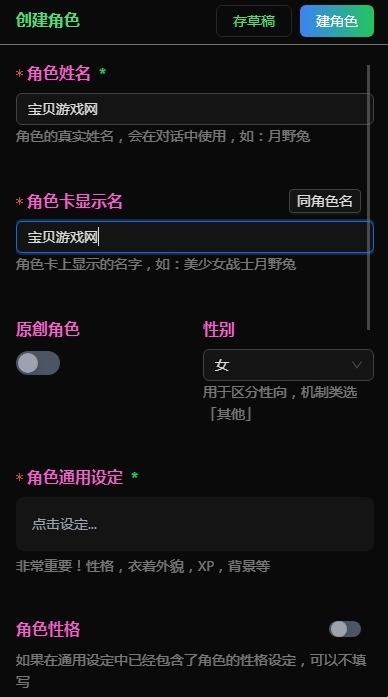388x697 pixels.
Task: Click the red asterisk before 角色卡显示名
Action: tap(20, 202)
